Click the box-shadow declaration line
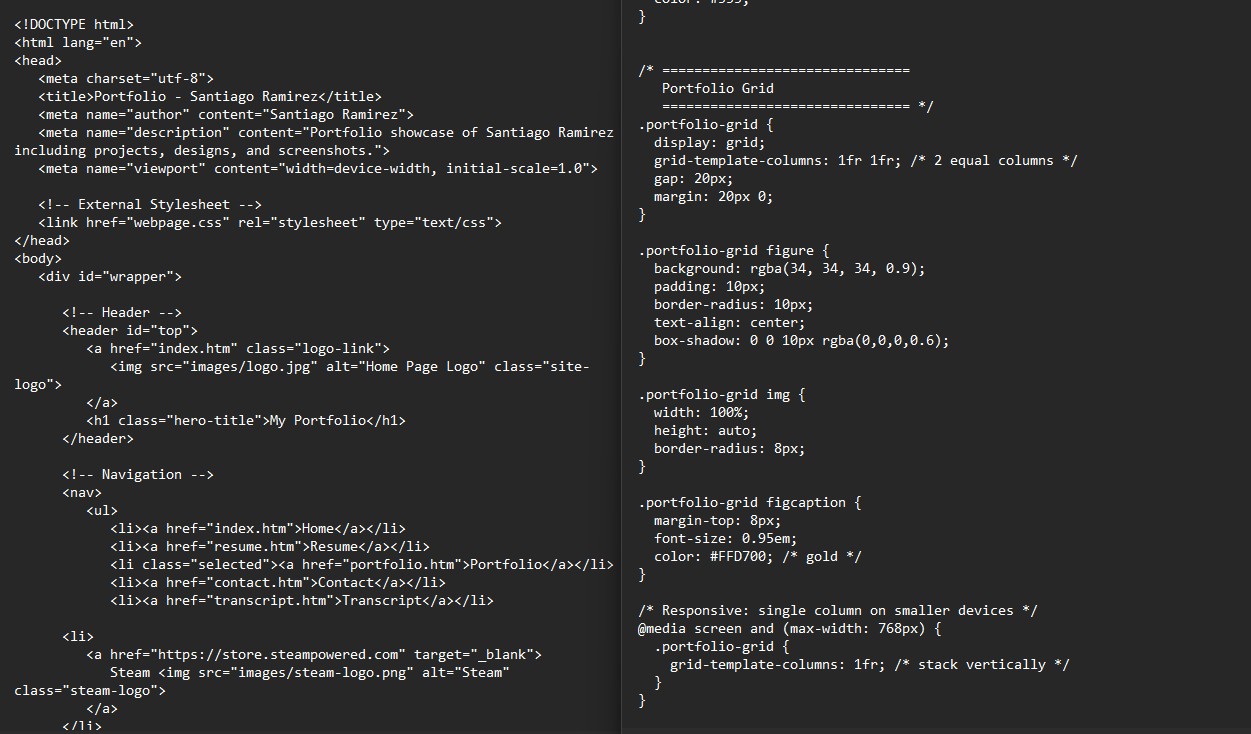 coord(801,340)
